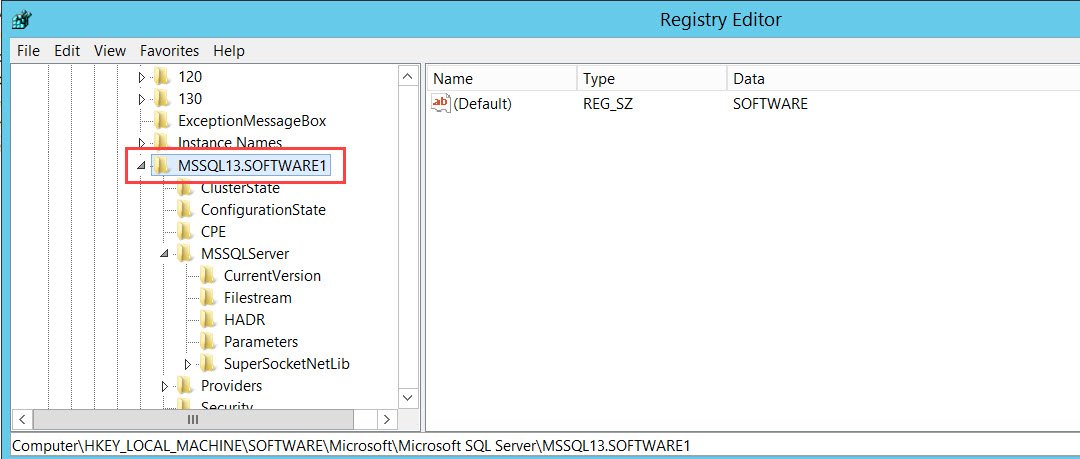Image resolution: width=1080 pixels, height=459 pixels.
Task: Select the 120 folder icon
Action: click(162, 76)
